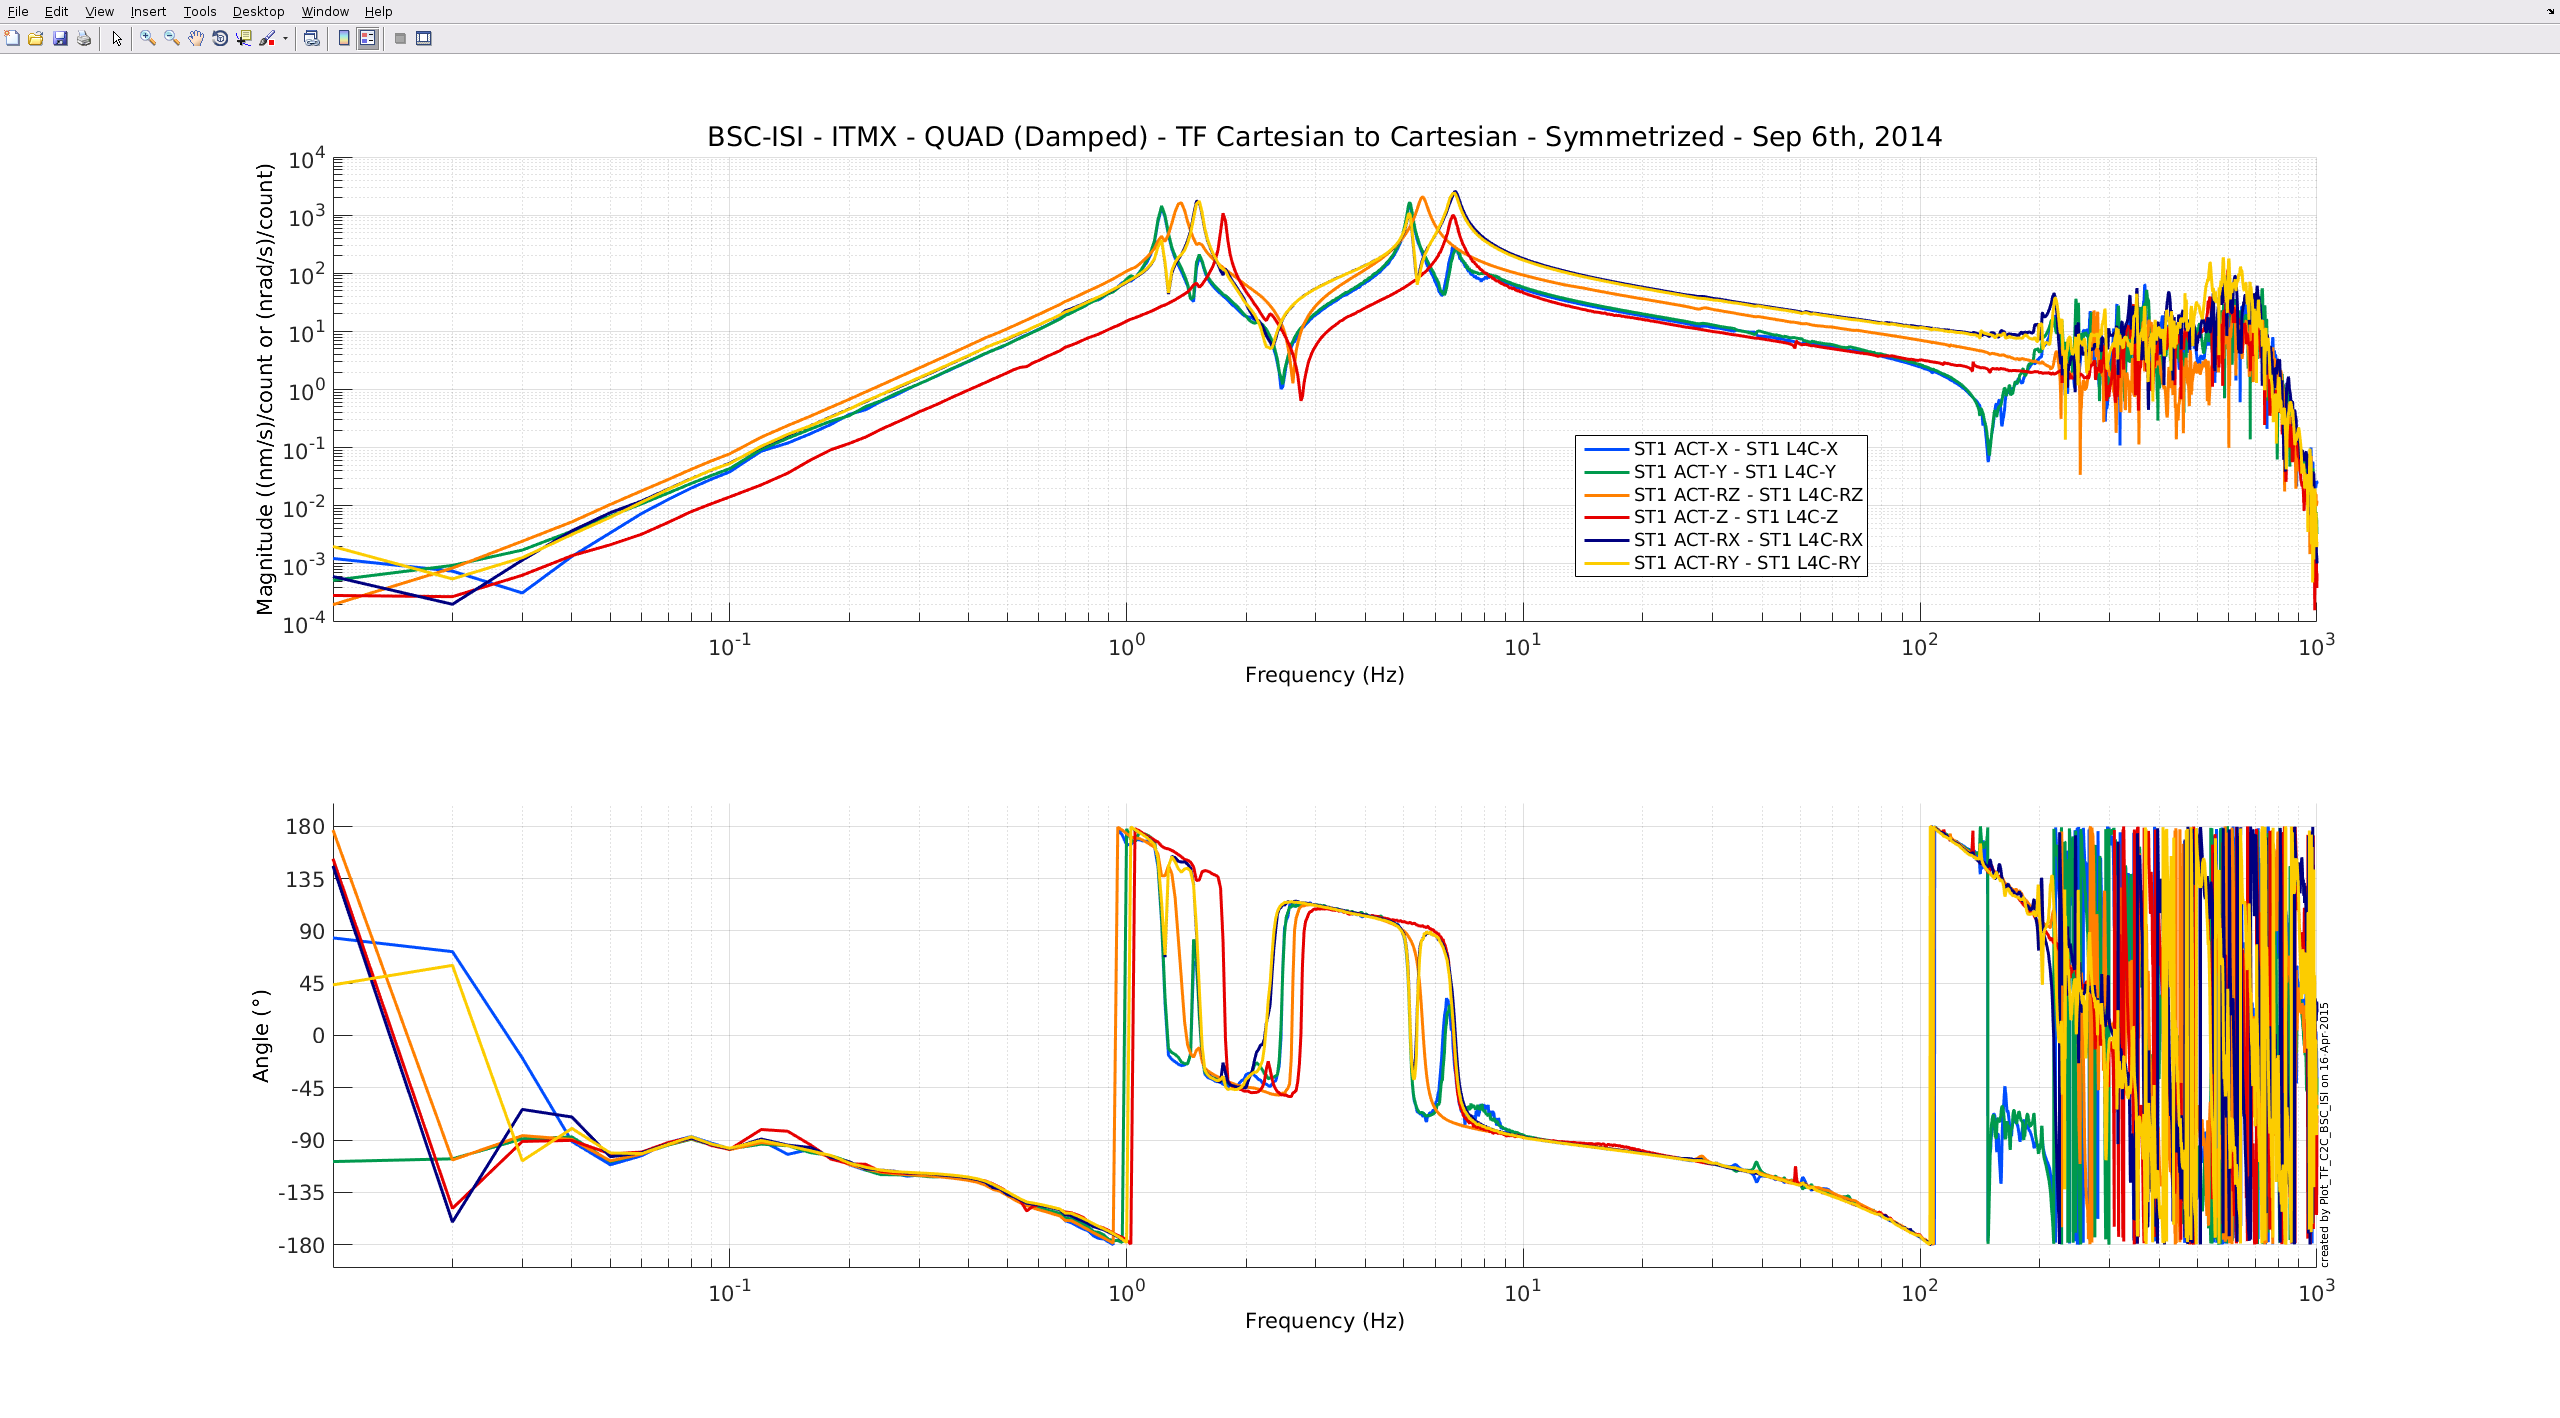Select legend entry ST1 ACT-RY - ST1 L4C-RY
Screen dimensions: 2560x1418
pyautogui.click(x=1747, y=562)
